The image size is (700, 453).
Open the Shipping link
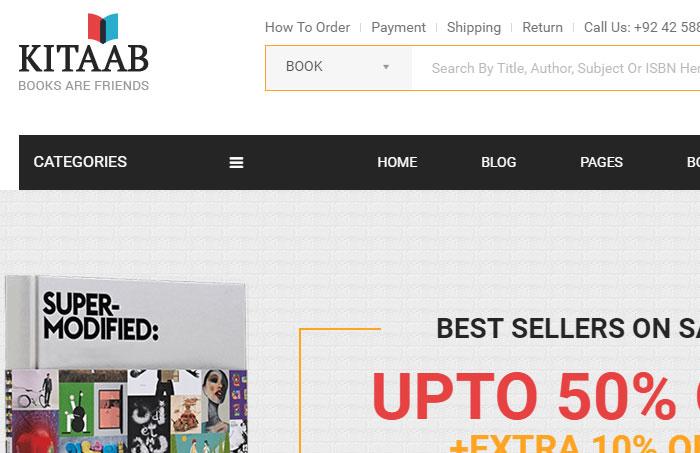[x=474, y=27]
